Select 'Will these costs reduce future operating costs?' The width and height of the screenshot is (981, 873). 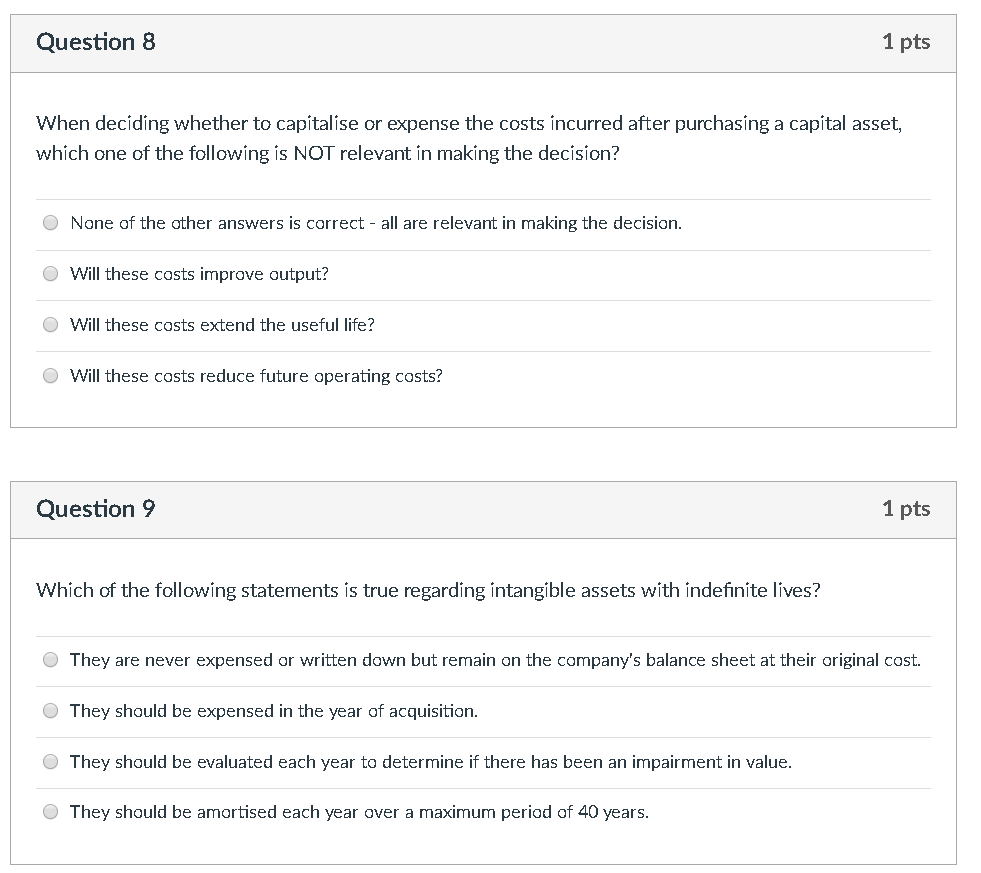click(x=50, y=375)
